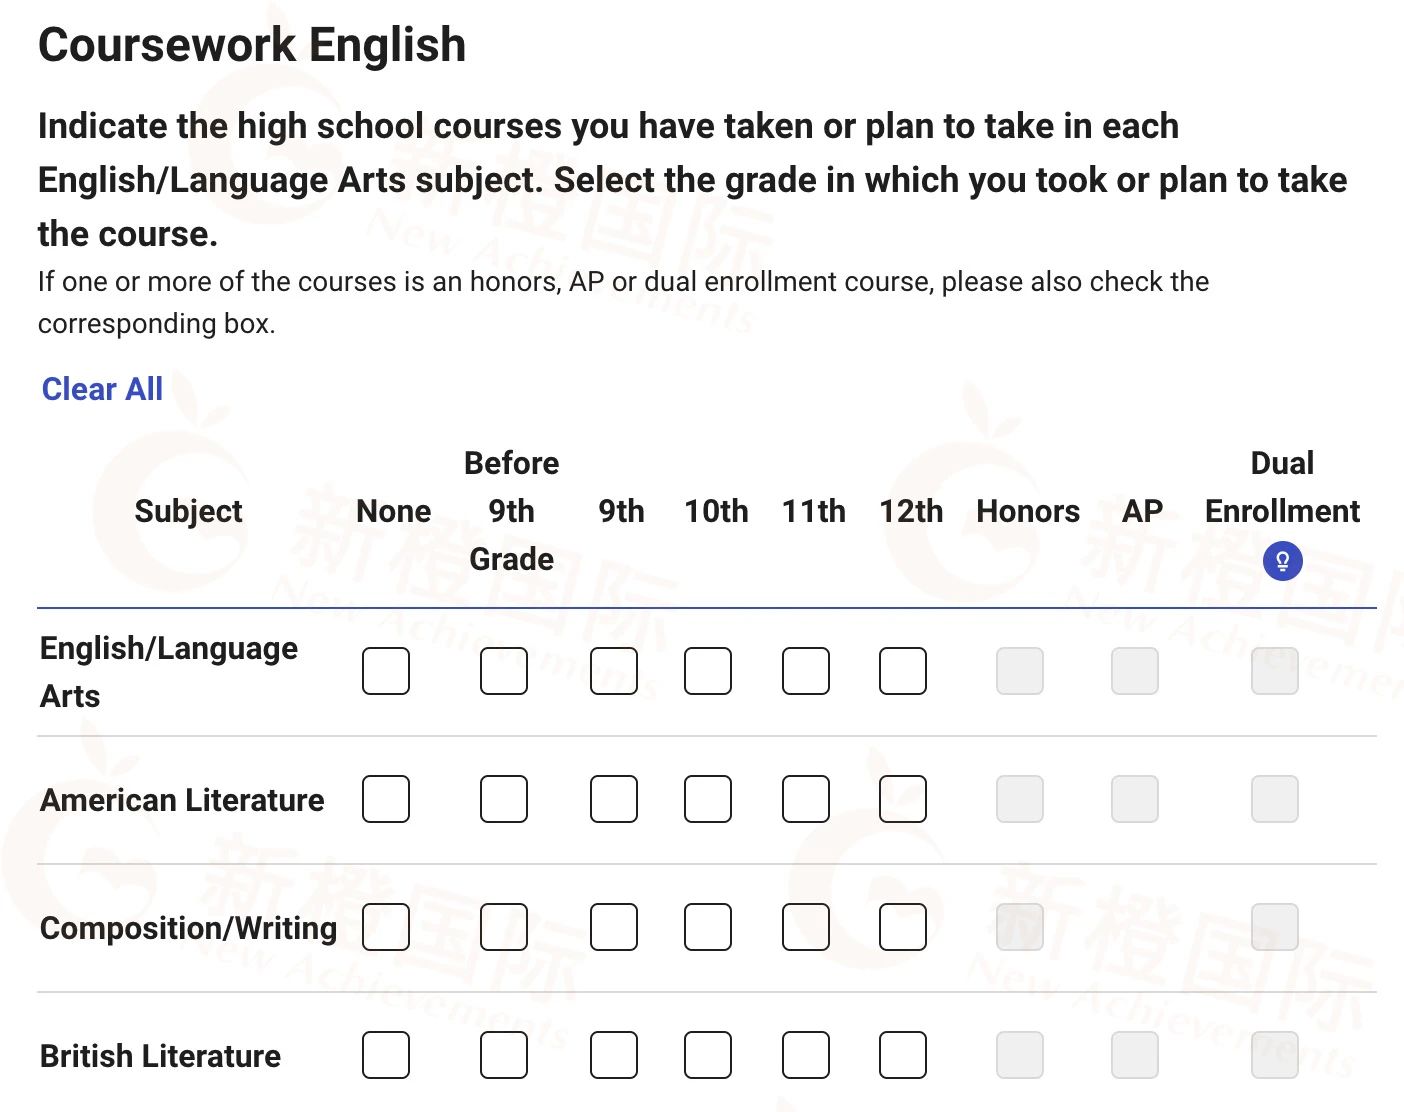The image size is (1404, 1112).
Task: Enable Honors for English/Language Arts
Action: click(x=1020, y=671)
